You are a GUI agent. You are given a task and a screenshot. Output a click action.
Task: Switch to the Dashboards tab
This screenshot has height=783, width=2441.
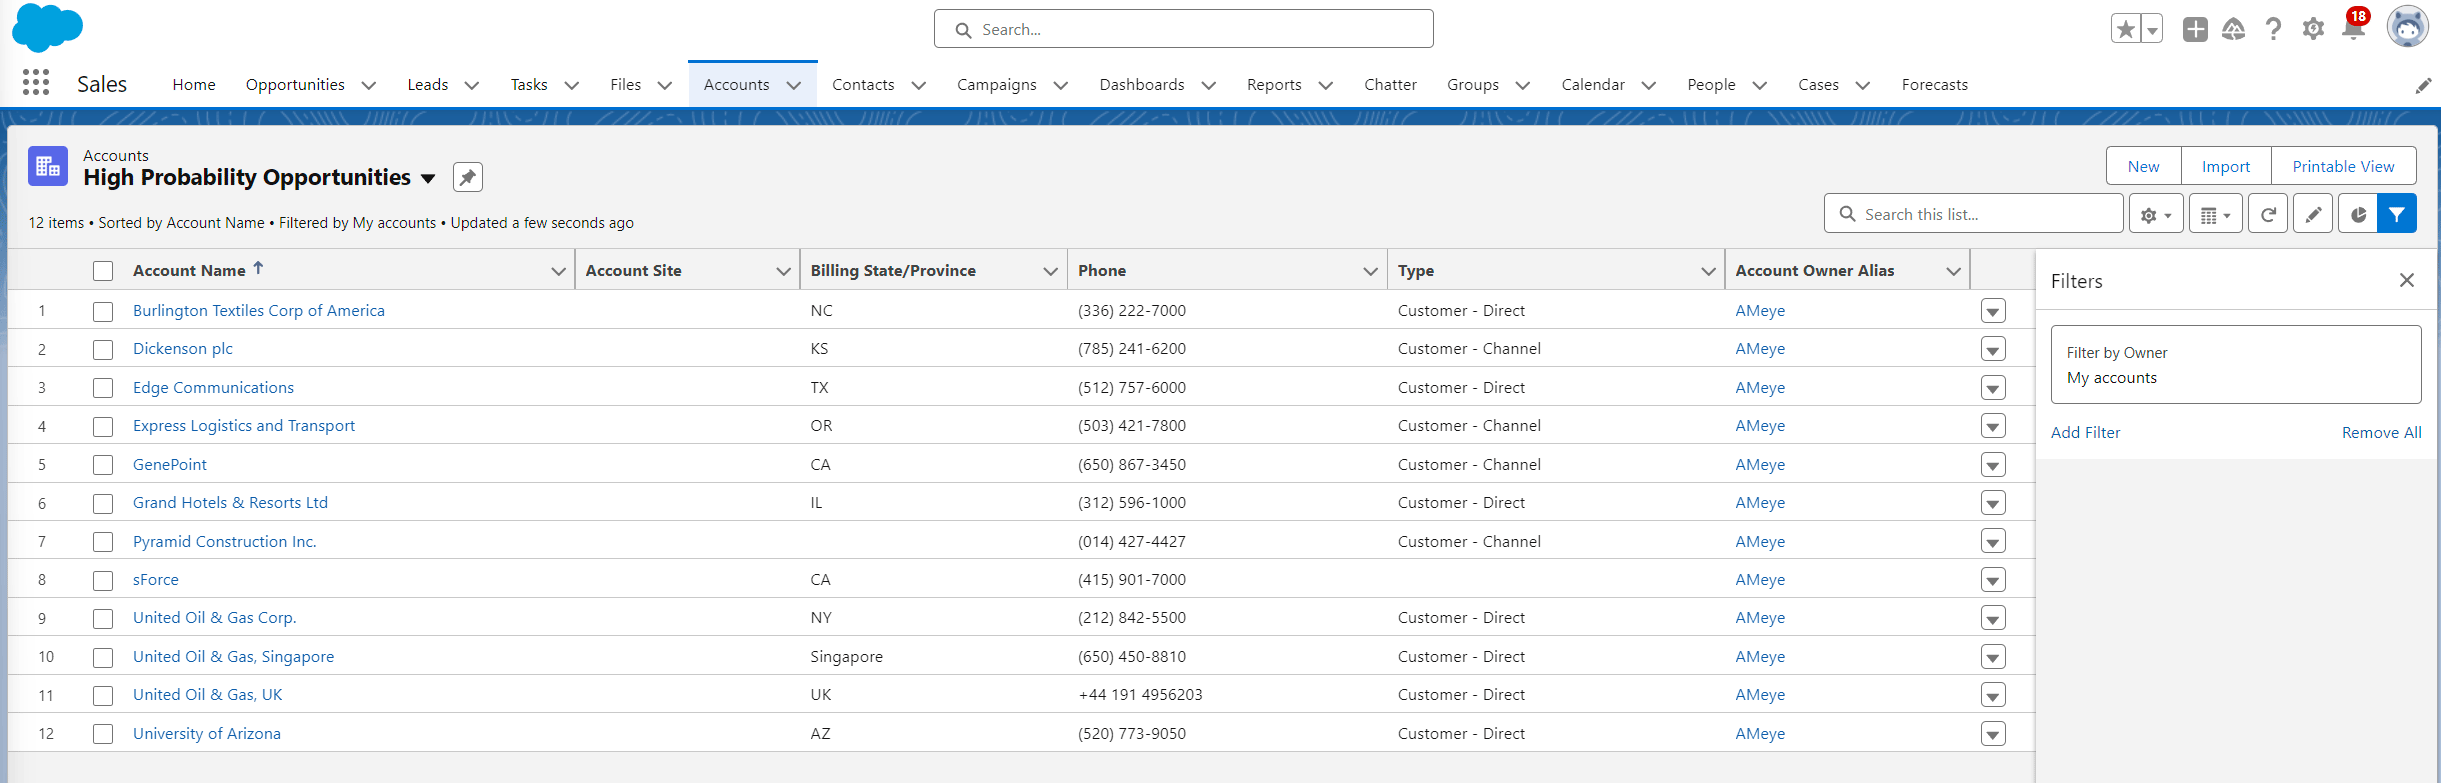(x=1142, y=85)
